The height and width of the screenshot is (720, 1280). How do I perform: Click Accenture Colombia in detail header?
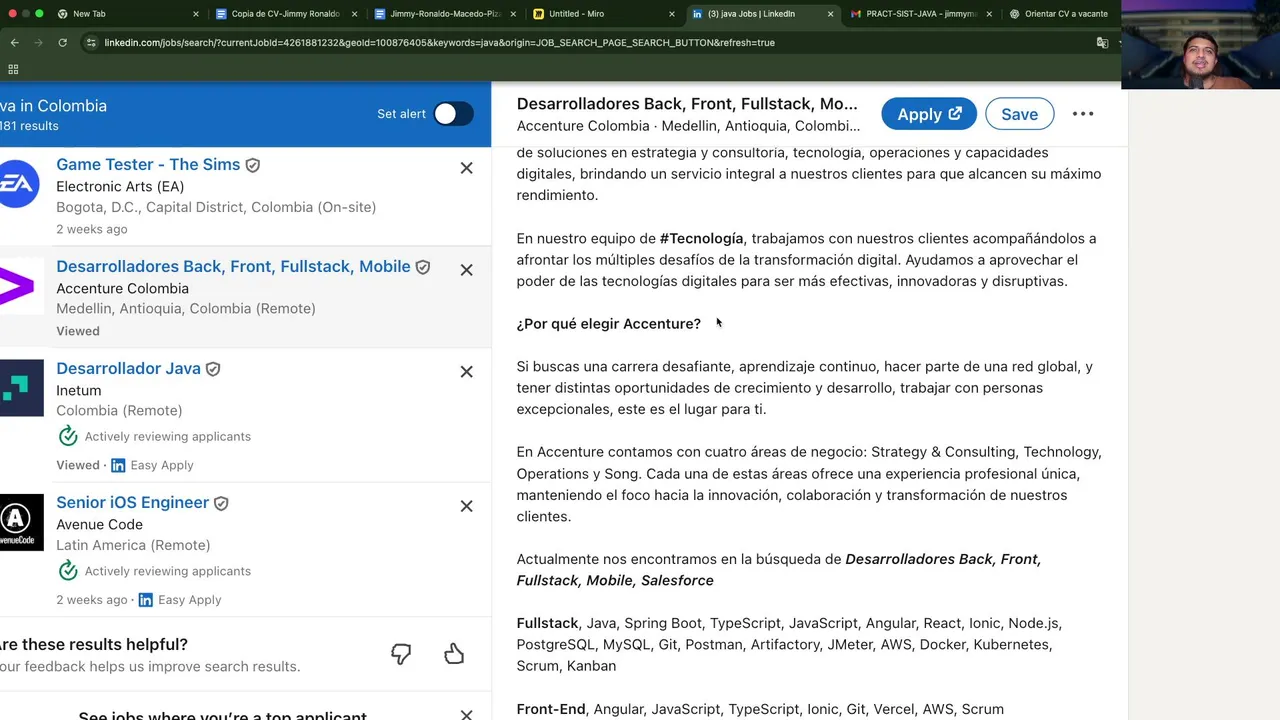(x=583, y=126)
